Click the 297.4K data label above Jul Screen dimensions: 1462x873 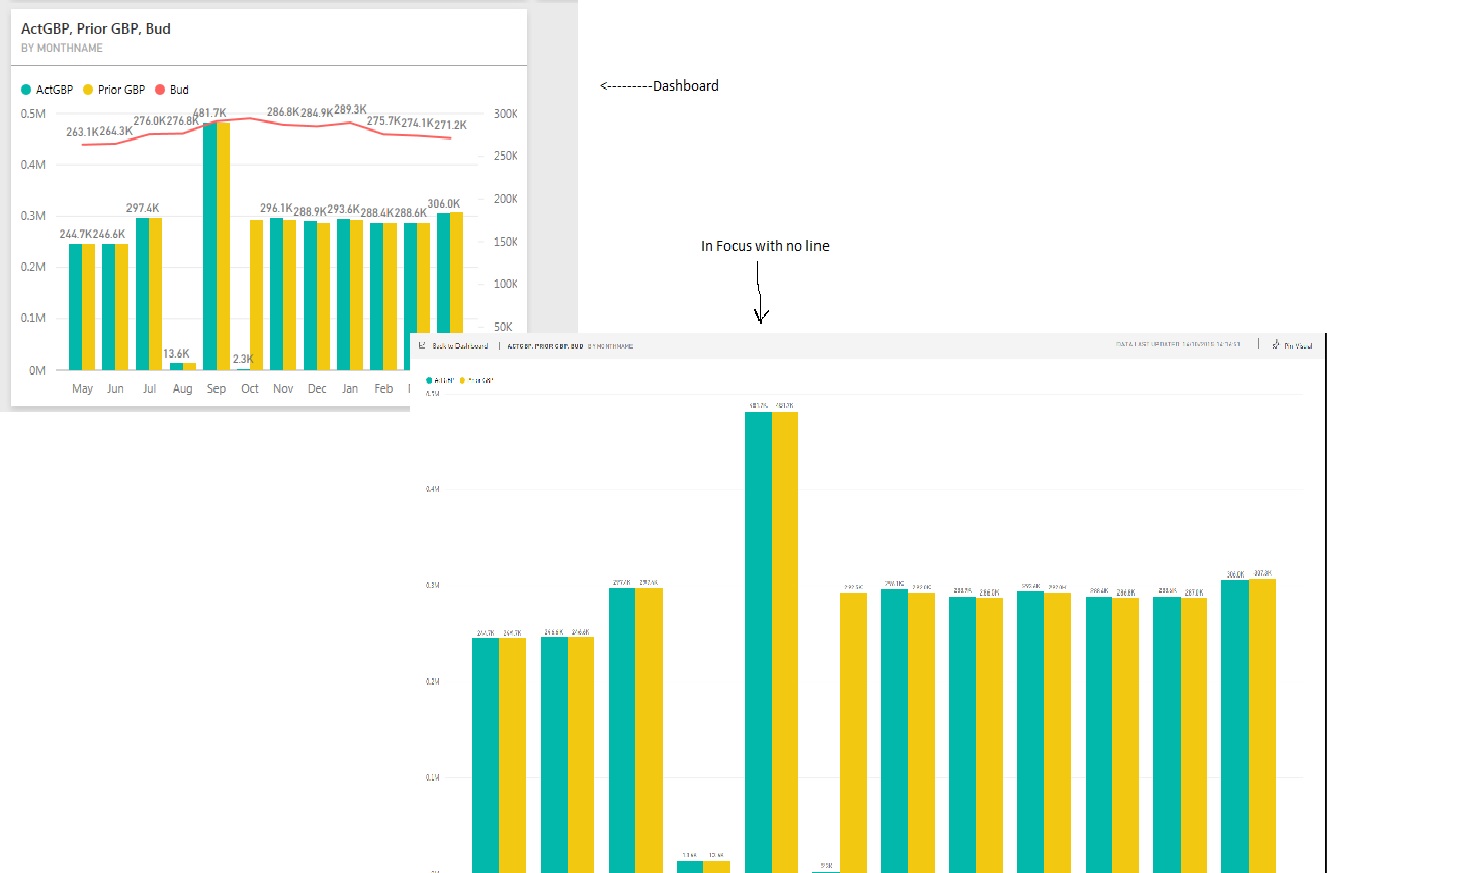click(x=143, y=208)
